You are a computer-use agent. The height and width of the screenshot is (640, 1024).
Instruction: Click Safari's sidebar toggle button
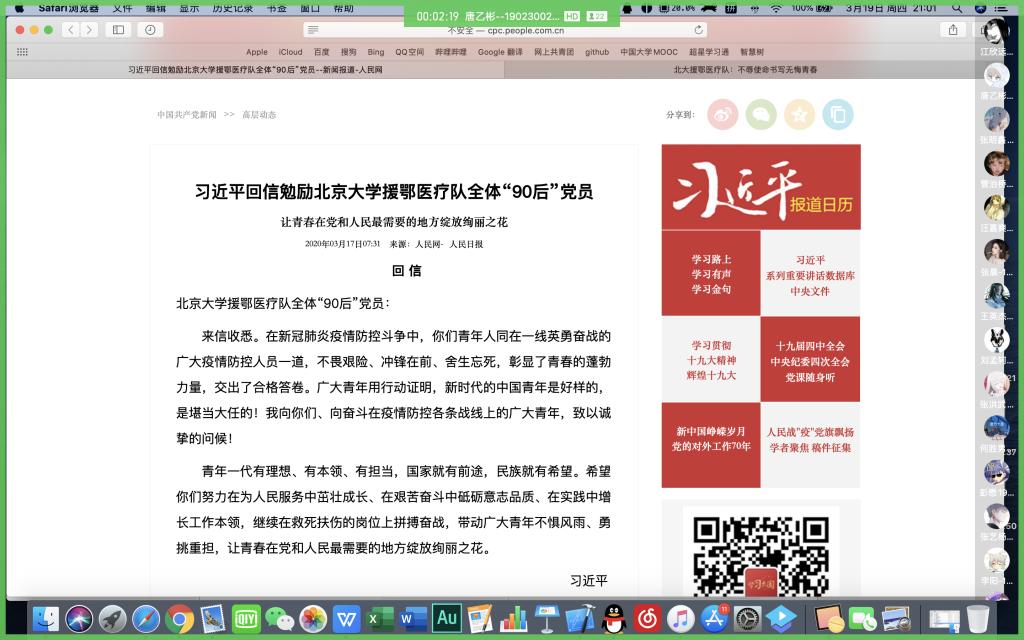point(119,30)
